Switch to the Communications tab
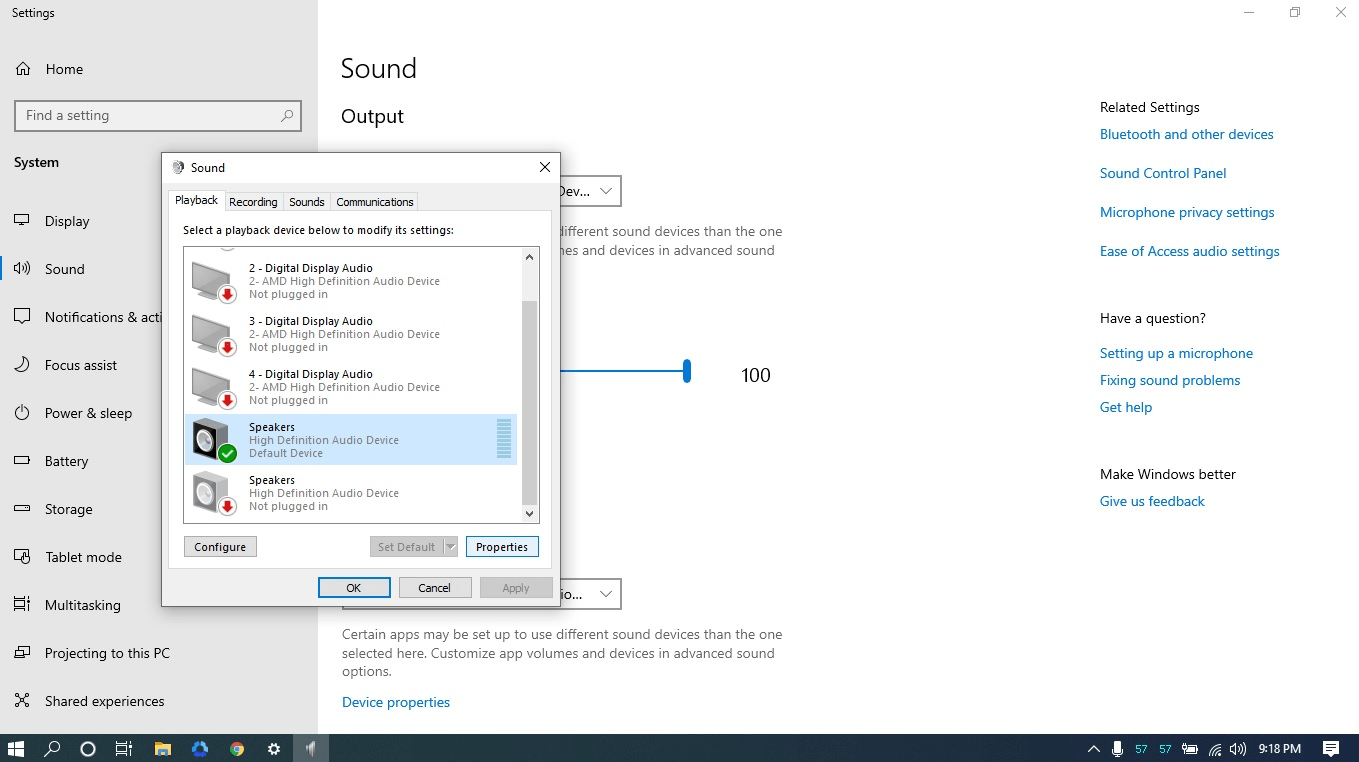This screenshot has height=762, width=1359. [x=374, y=201]
